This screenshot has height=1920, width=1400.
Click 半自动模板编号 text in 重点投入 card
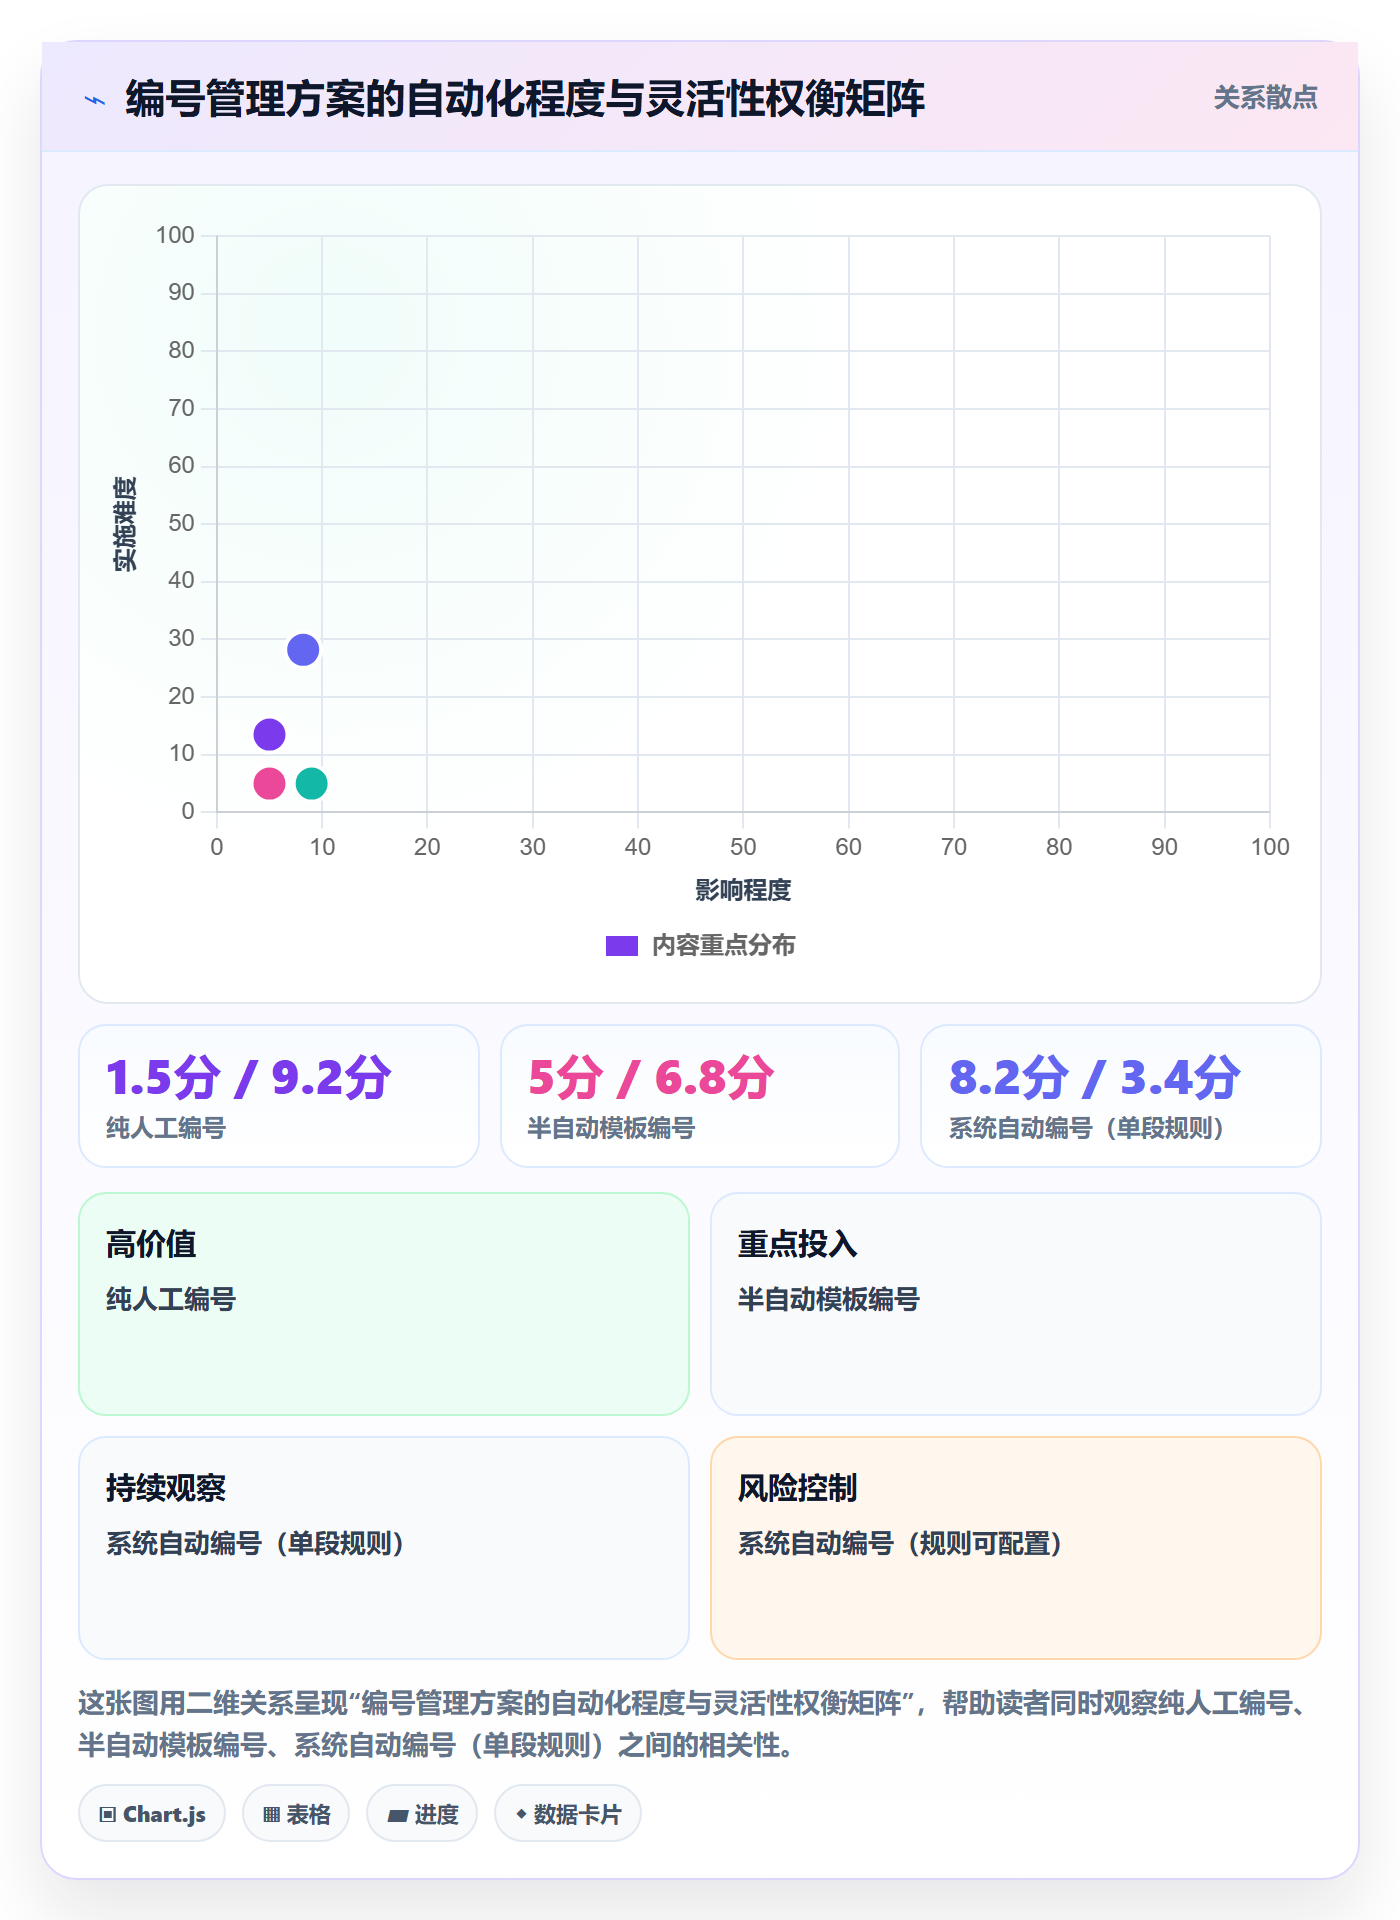[828, 1299]
